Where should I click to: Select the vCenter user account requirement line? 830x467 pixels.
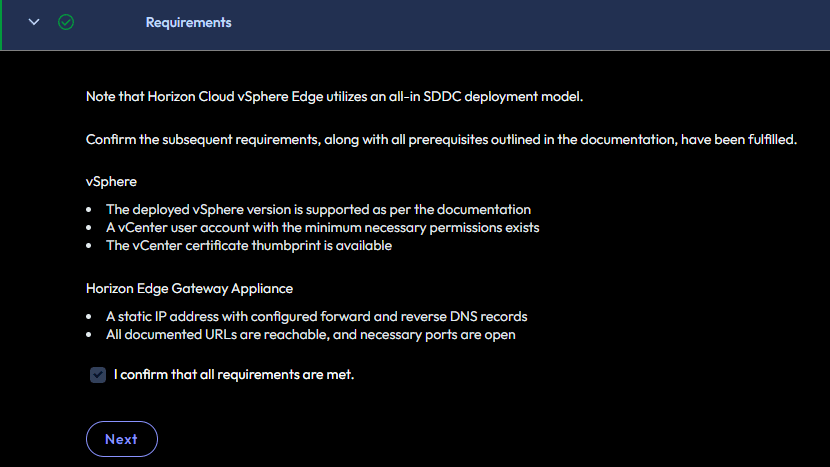tap(322, 228)
